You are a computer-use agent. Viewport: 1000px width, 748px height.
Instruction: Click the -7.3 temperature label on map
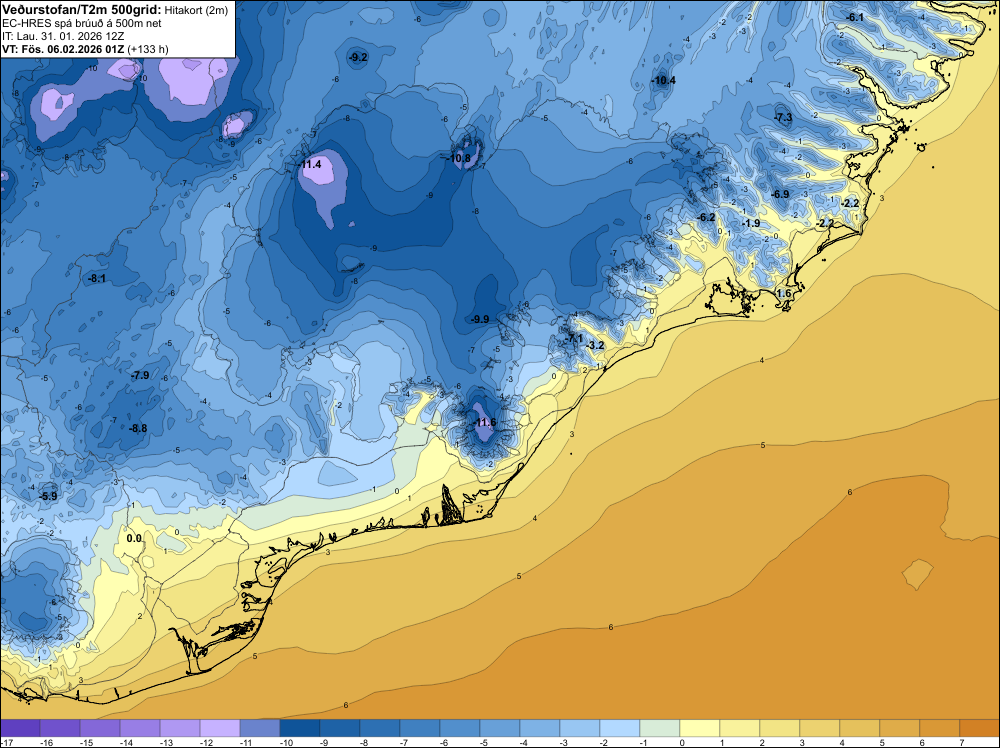[783, 117]
